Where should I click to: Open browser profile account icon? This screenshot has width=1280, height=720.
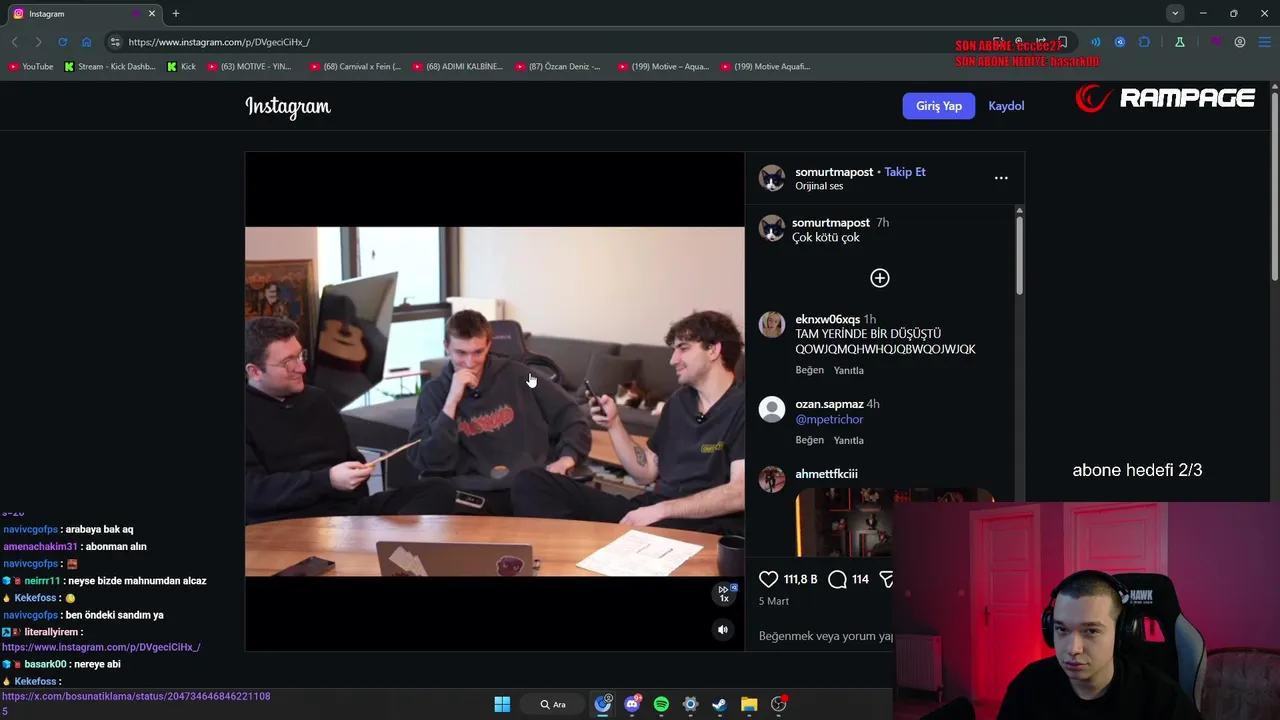[1240, 42]
